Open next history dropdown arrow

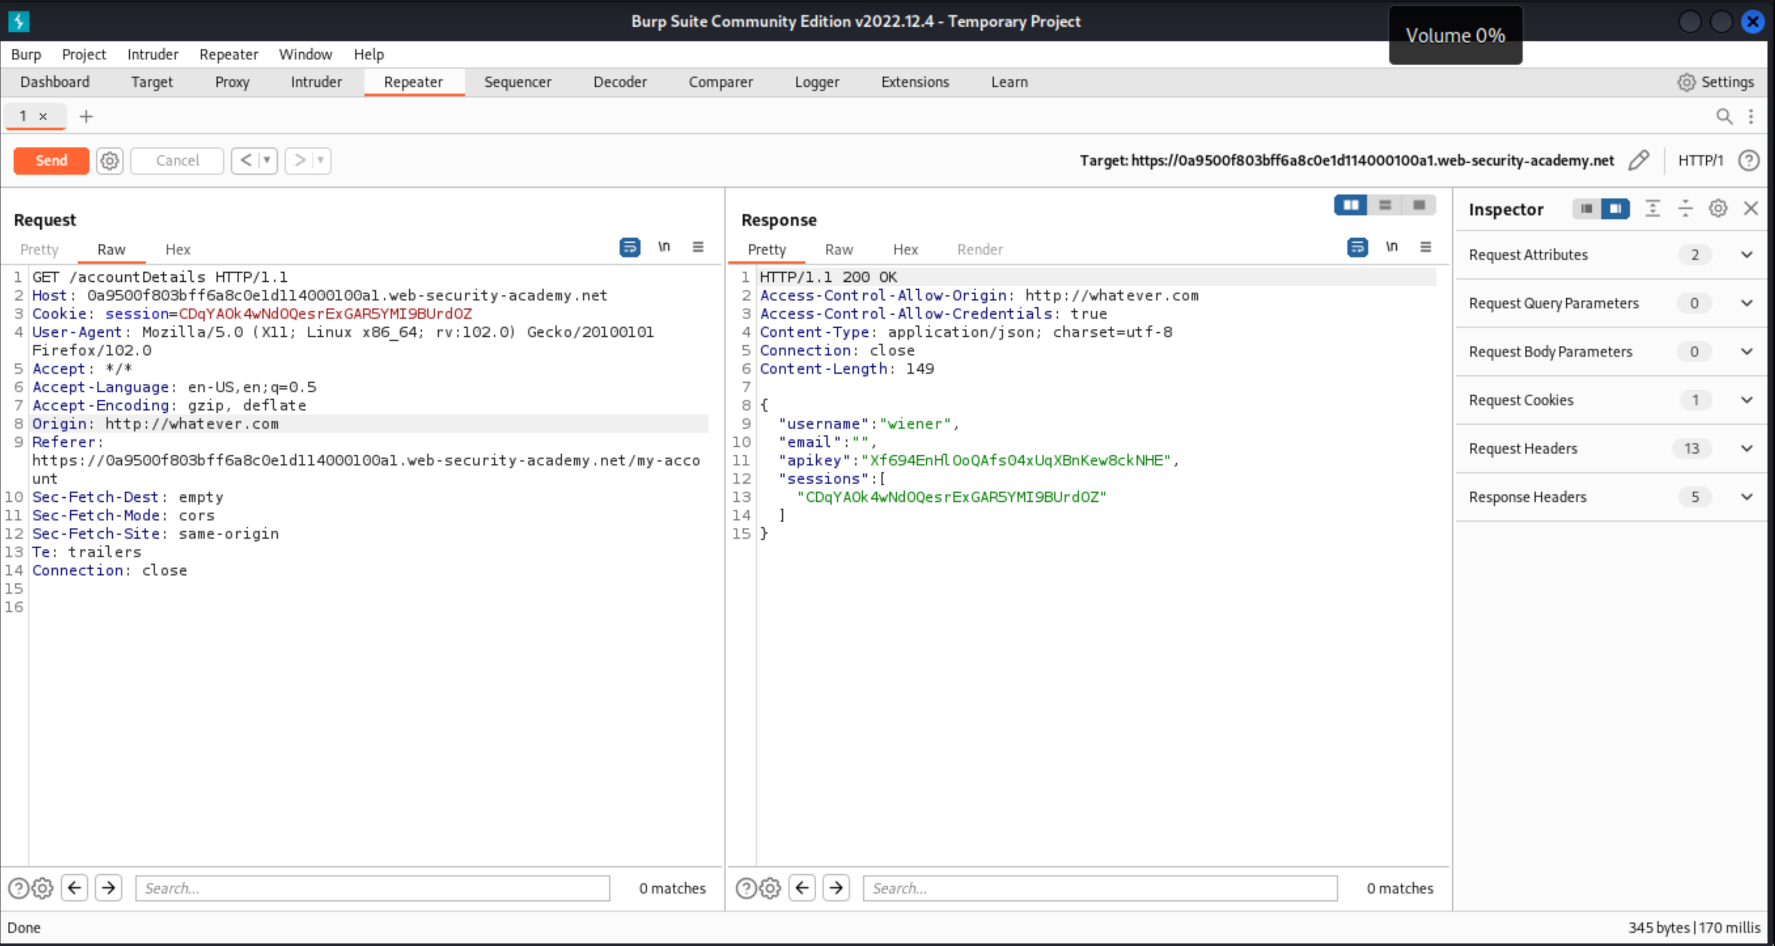321,160
